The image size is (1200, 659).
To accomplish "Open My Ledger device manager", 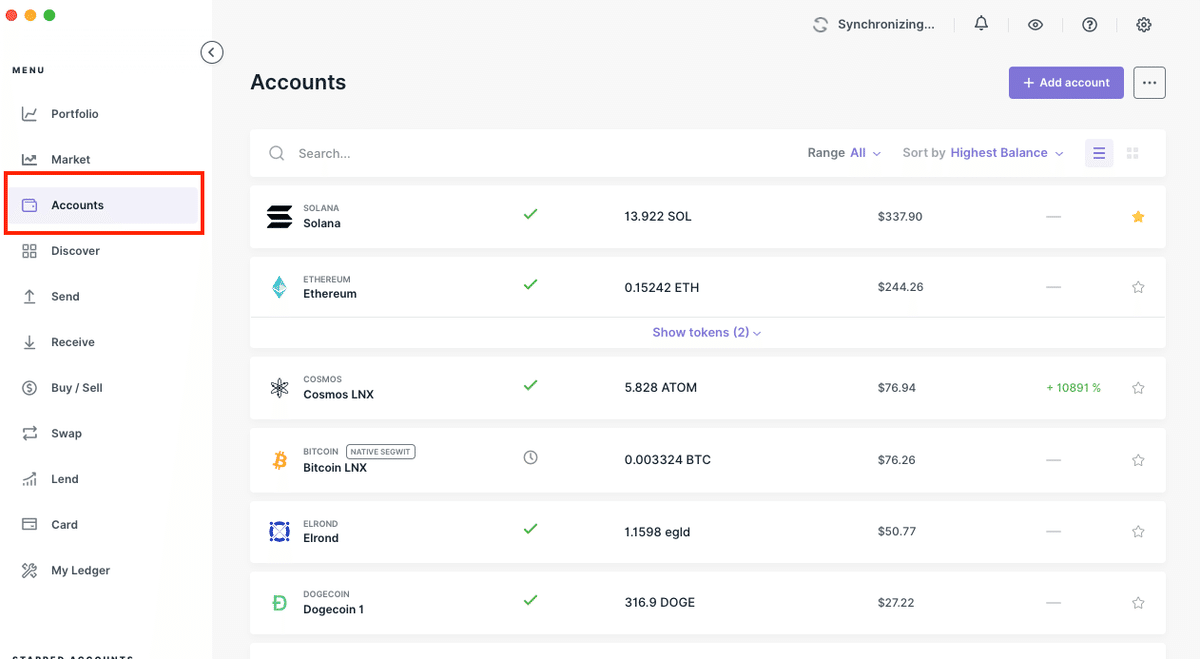I will 80,570.
